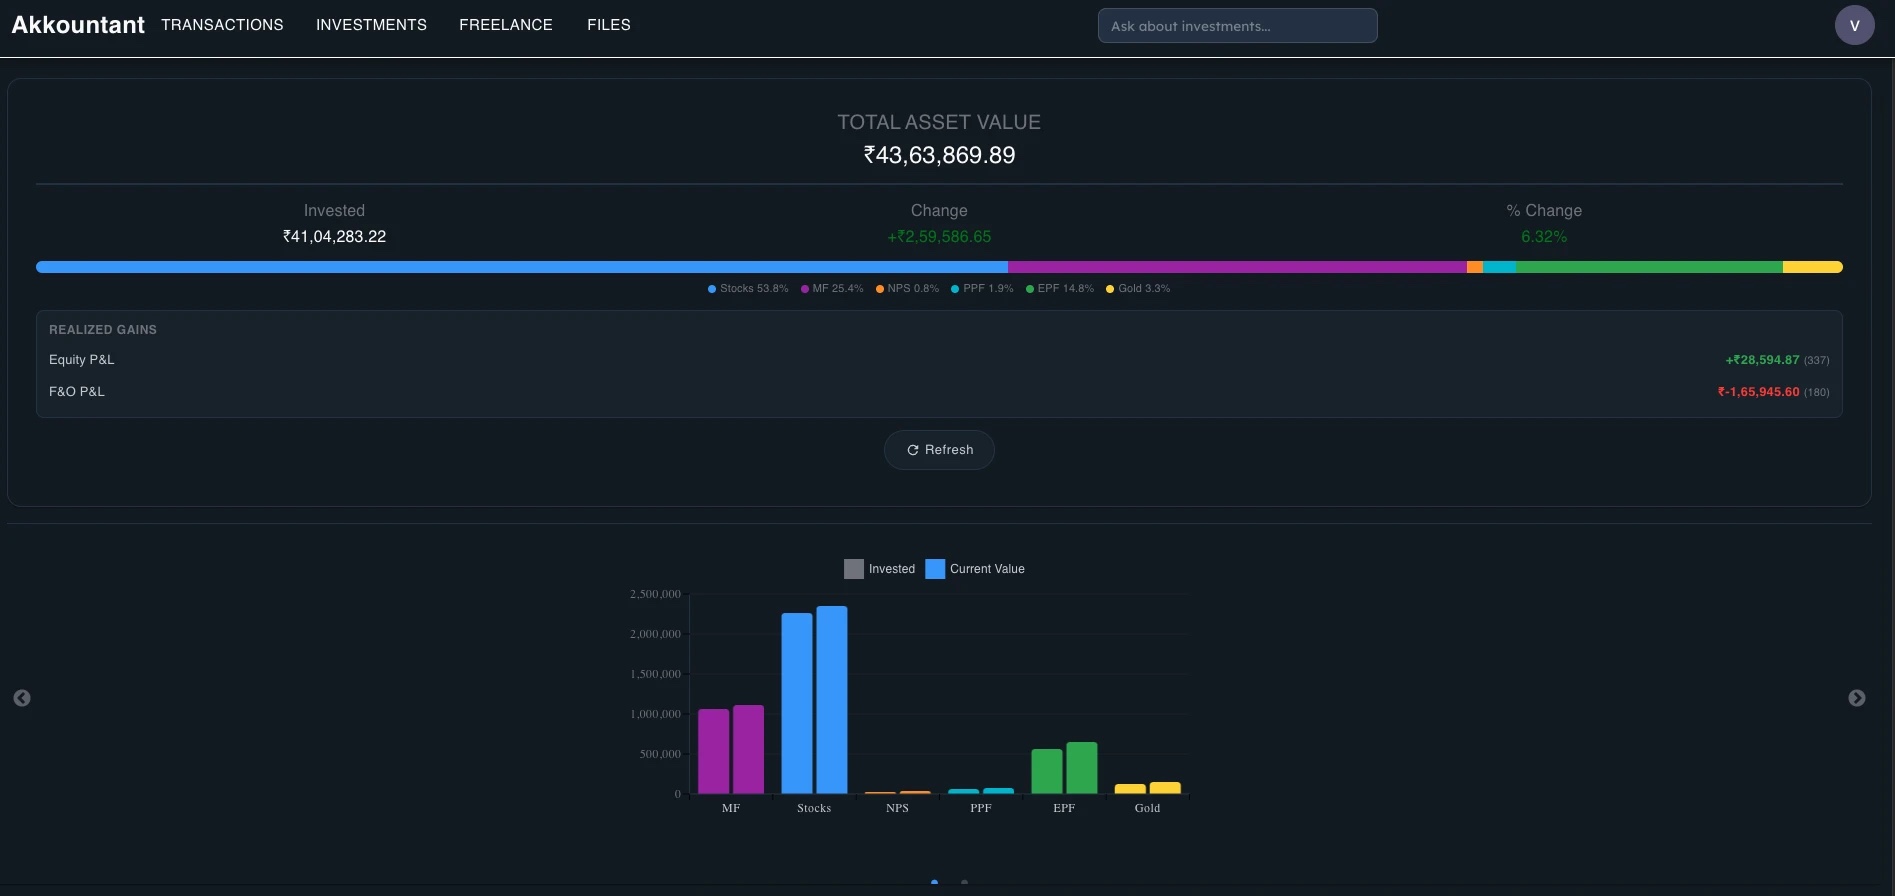The image size is (1895, 896).
Task: Click the Stocks 53.8% legend label
Action: [x=748, y=289]
